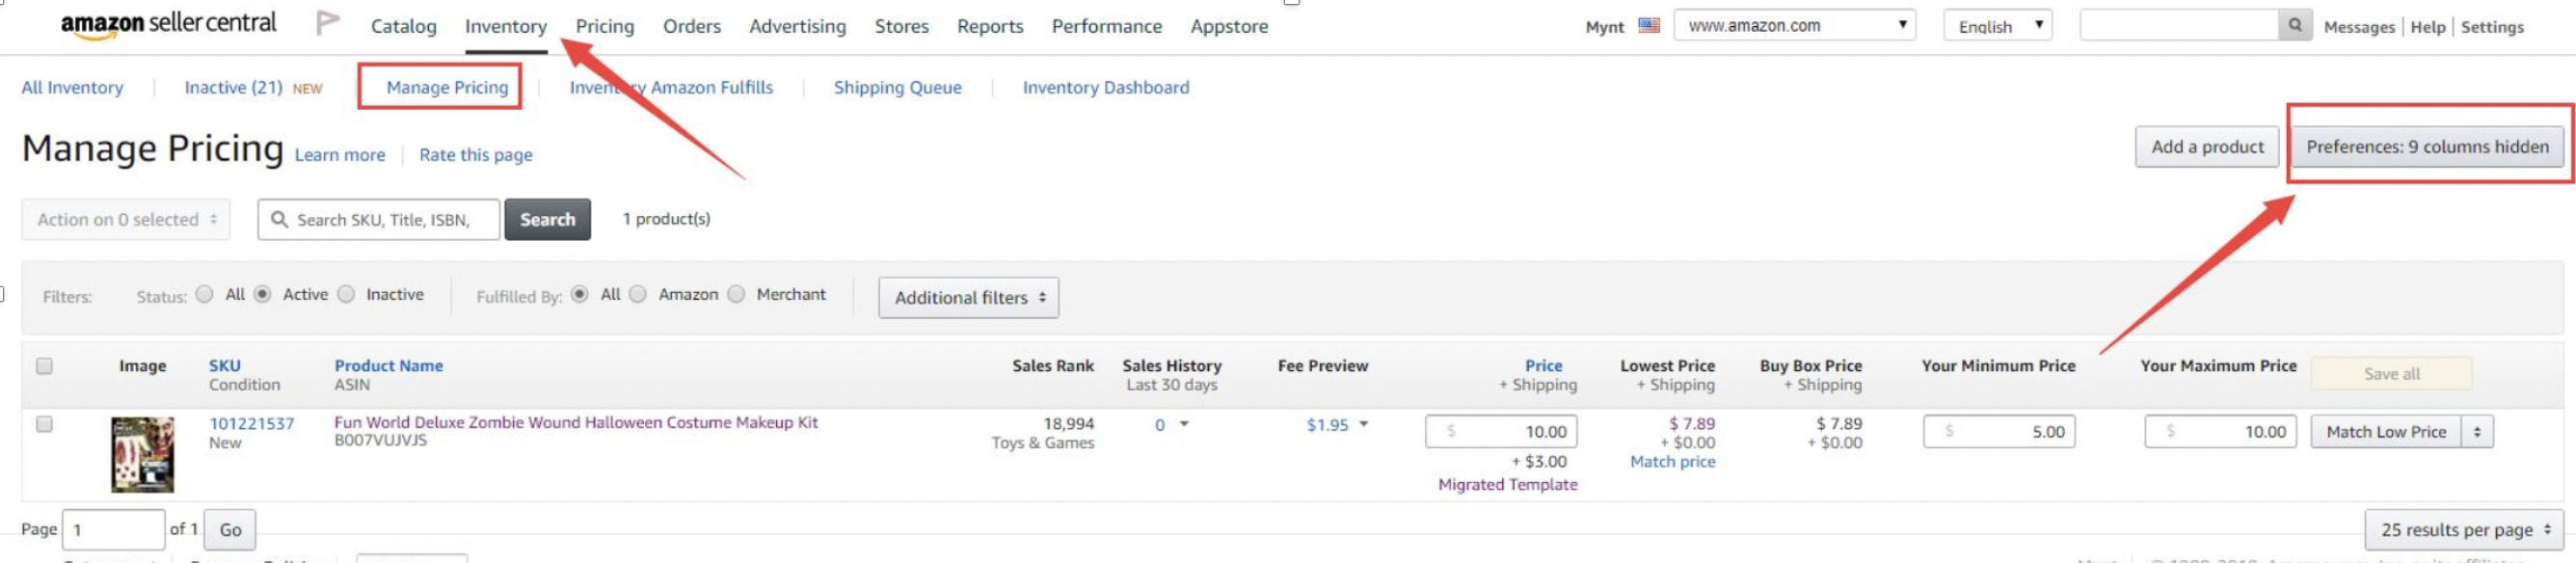This screenshot has height=563, width=2576.
Task: Switch to All Inventory tab
Action: click(x=73, y=87)
